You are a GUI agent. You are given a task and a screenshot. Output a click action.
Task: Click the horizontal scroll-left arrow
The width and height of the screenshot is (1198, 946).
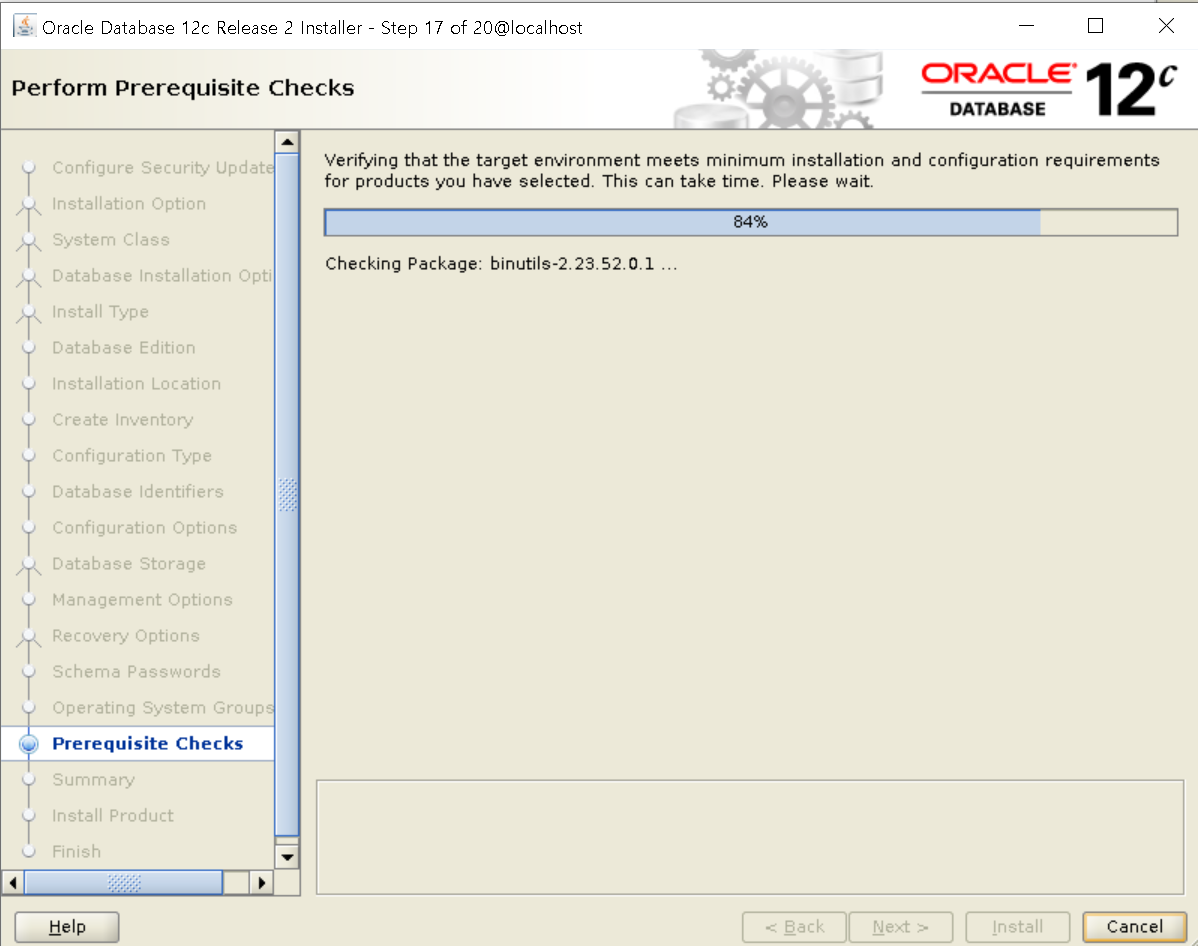(x=12, y=883)
